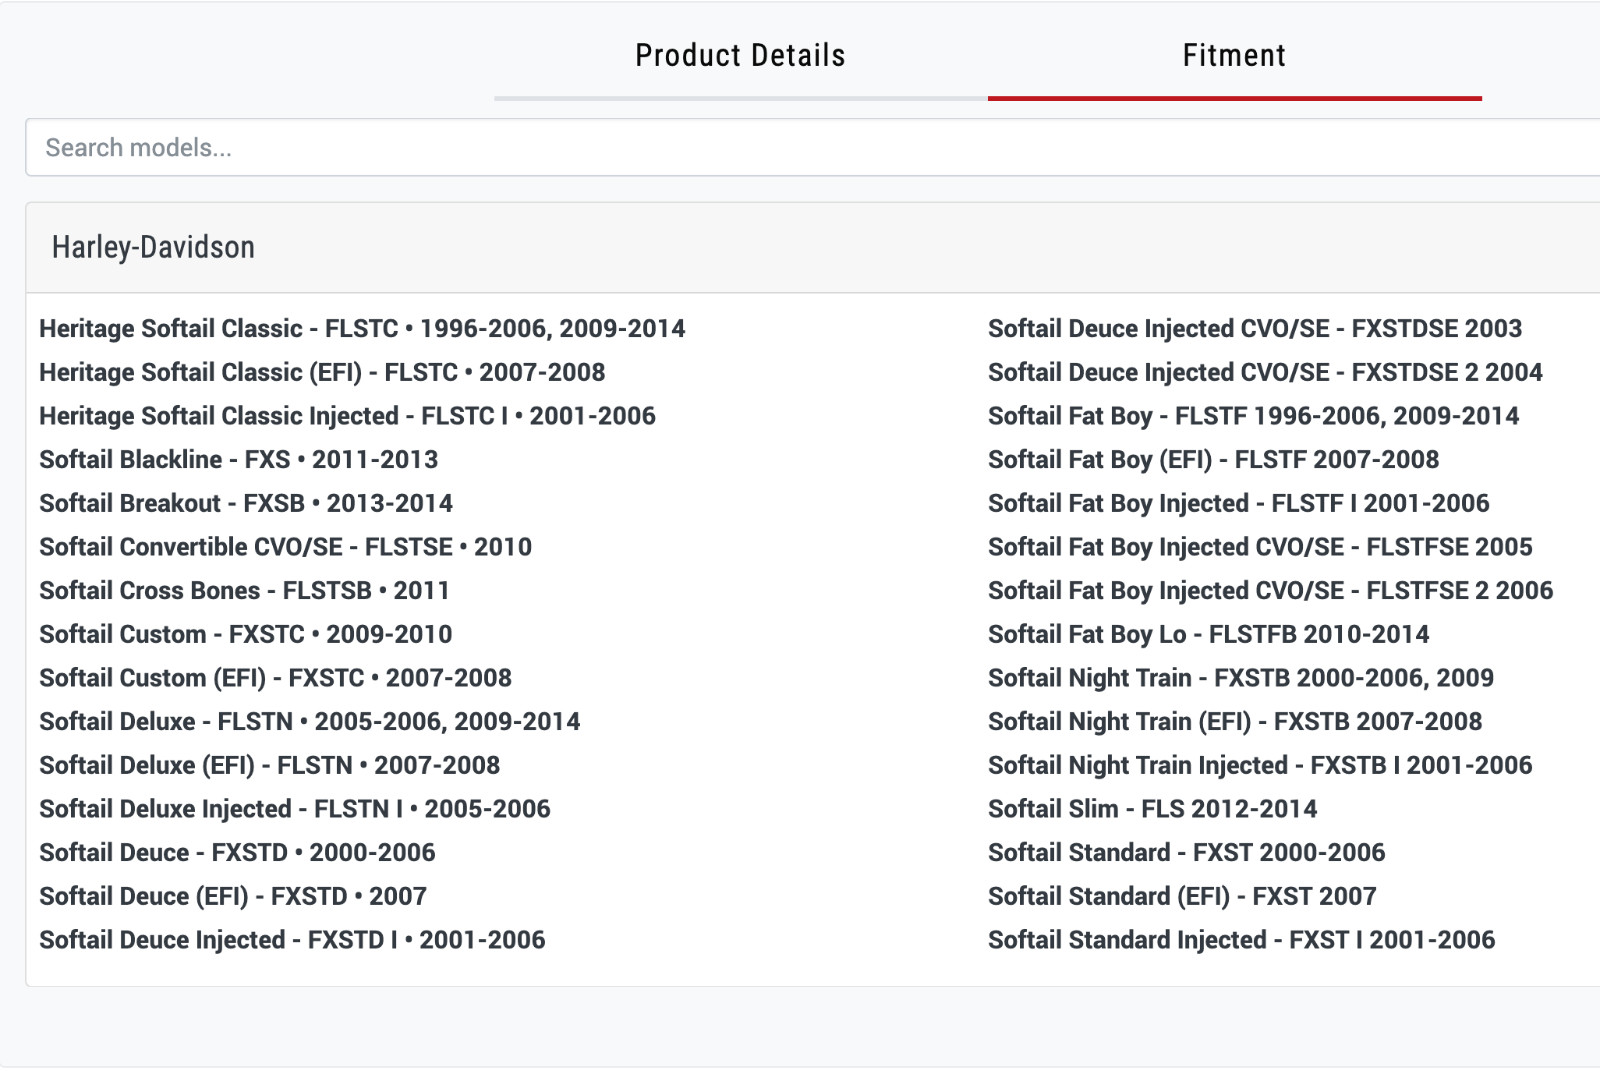Choose Softail Blackline - FXS 2011-2013
This screenshot has height=1072, width=1600.
point(238,460)
